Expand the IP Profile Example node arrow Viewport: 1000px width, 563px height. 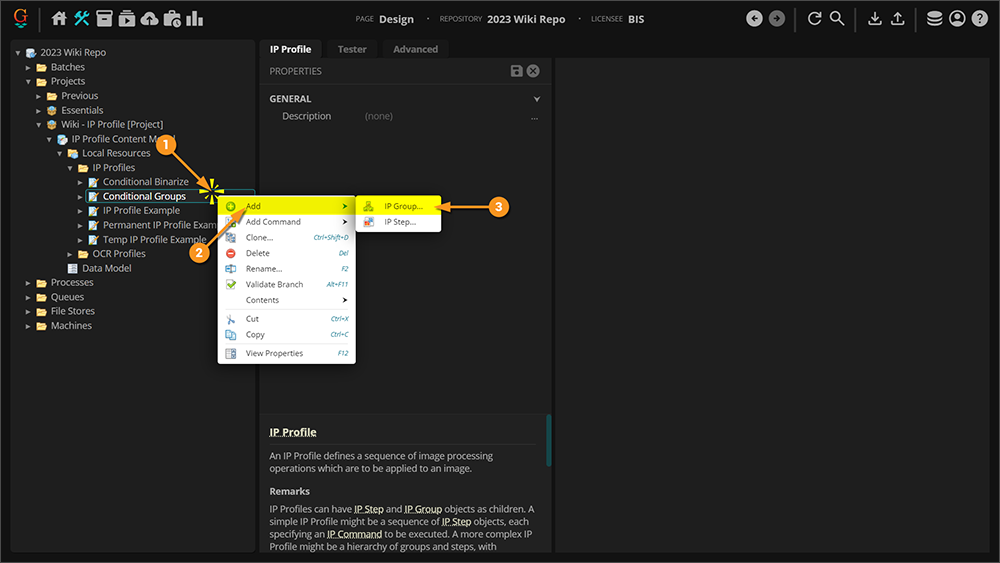[80, 211]
